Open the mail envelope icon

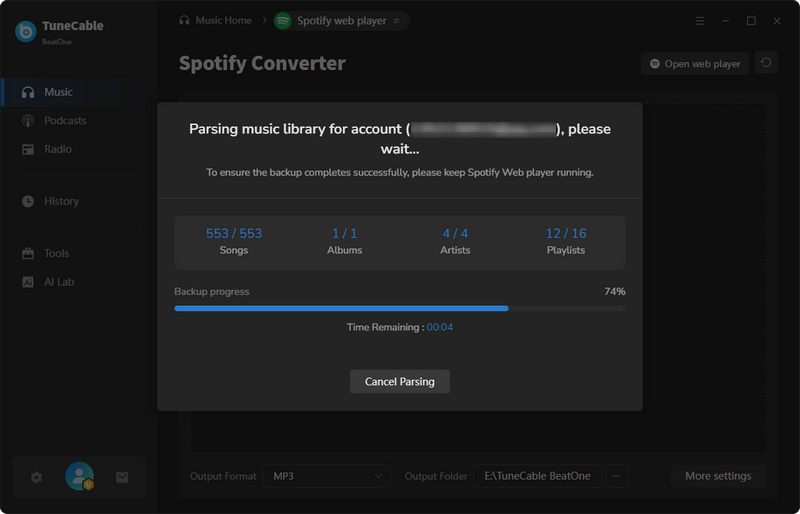point(122,477)
